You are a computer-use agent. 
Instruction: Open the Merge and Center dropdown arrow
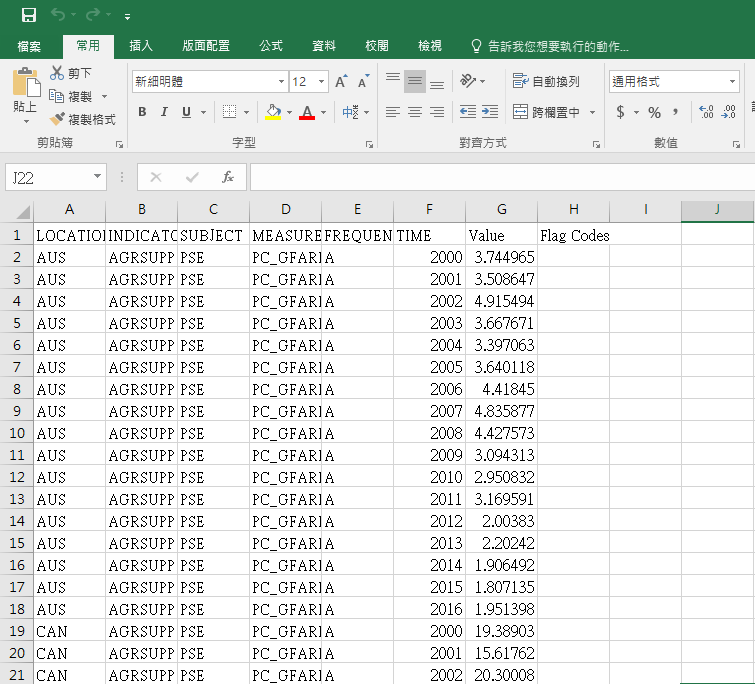[593, 113]
